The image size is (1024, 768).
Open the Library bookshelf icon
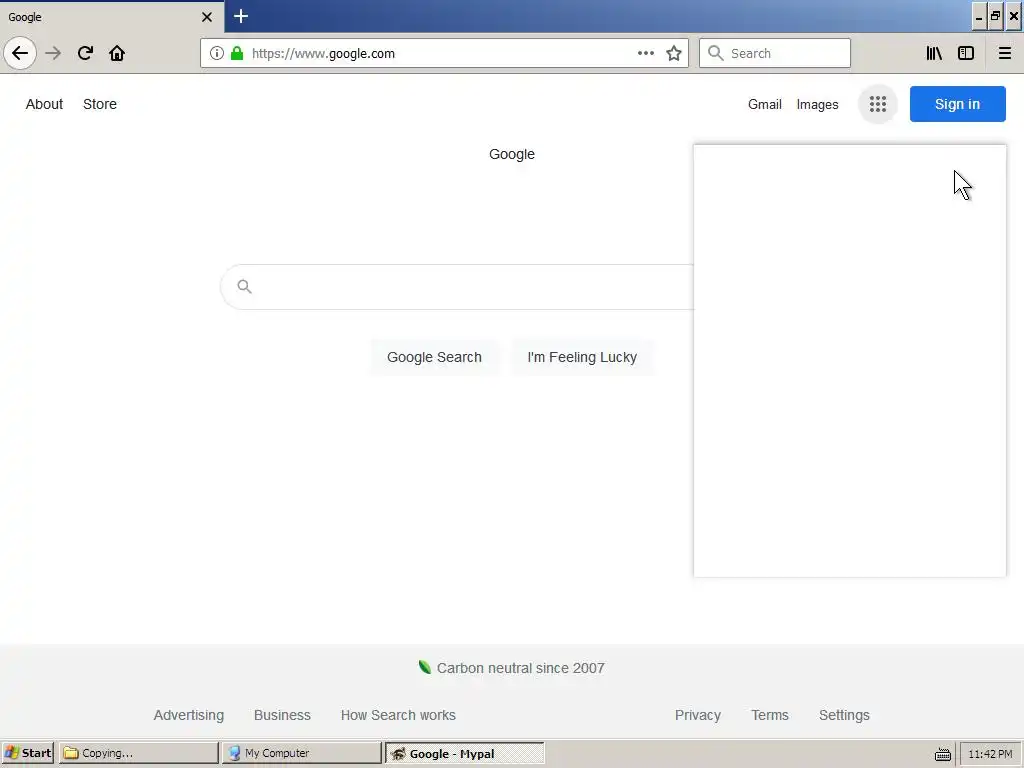click(x=934, y=53)
